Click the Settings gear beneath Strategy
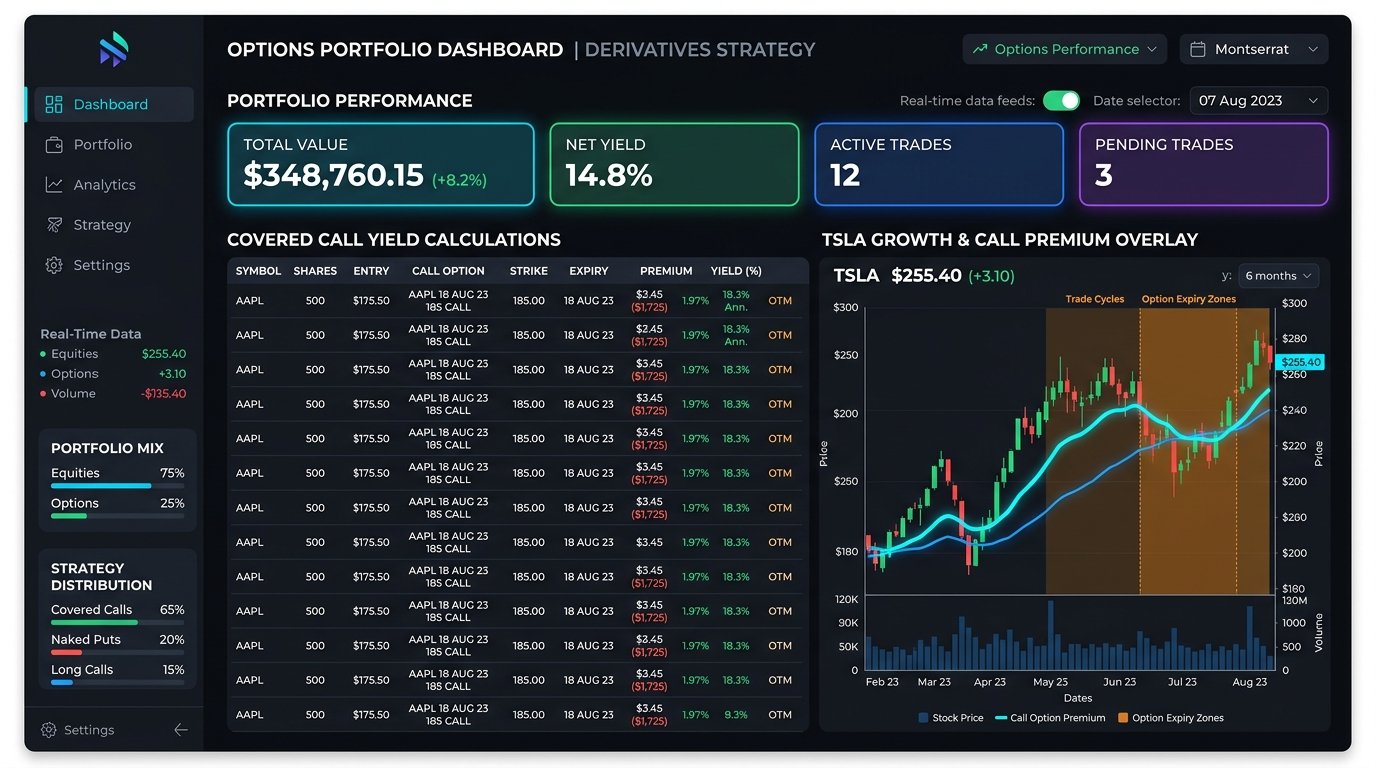 54,265
